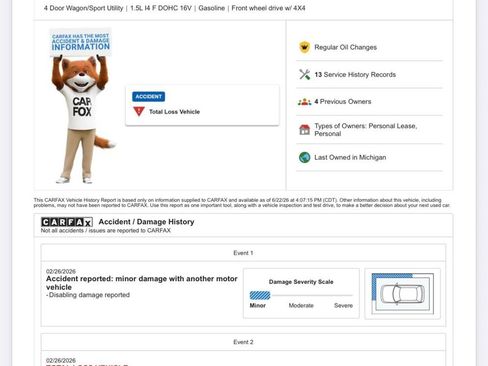Click the 02/26/2026 date in Event 1
The height and width of the screenshot is (366, 488).
(x=61, y=271)
